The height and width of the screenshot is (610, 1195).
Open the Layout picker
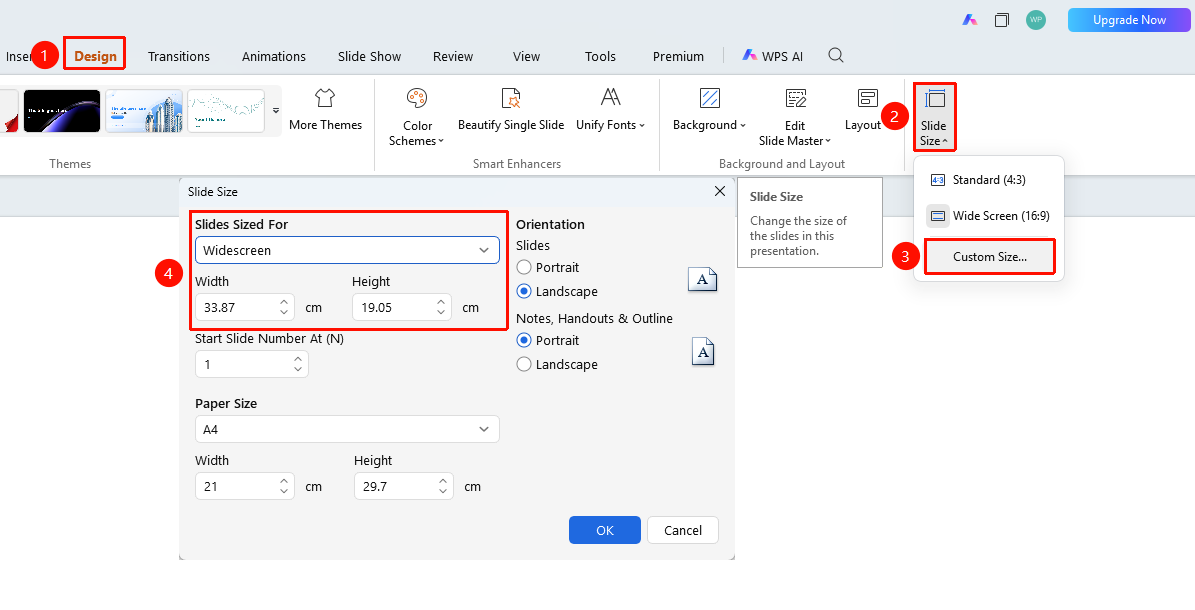(x=863, y=109)
